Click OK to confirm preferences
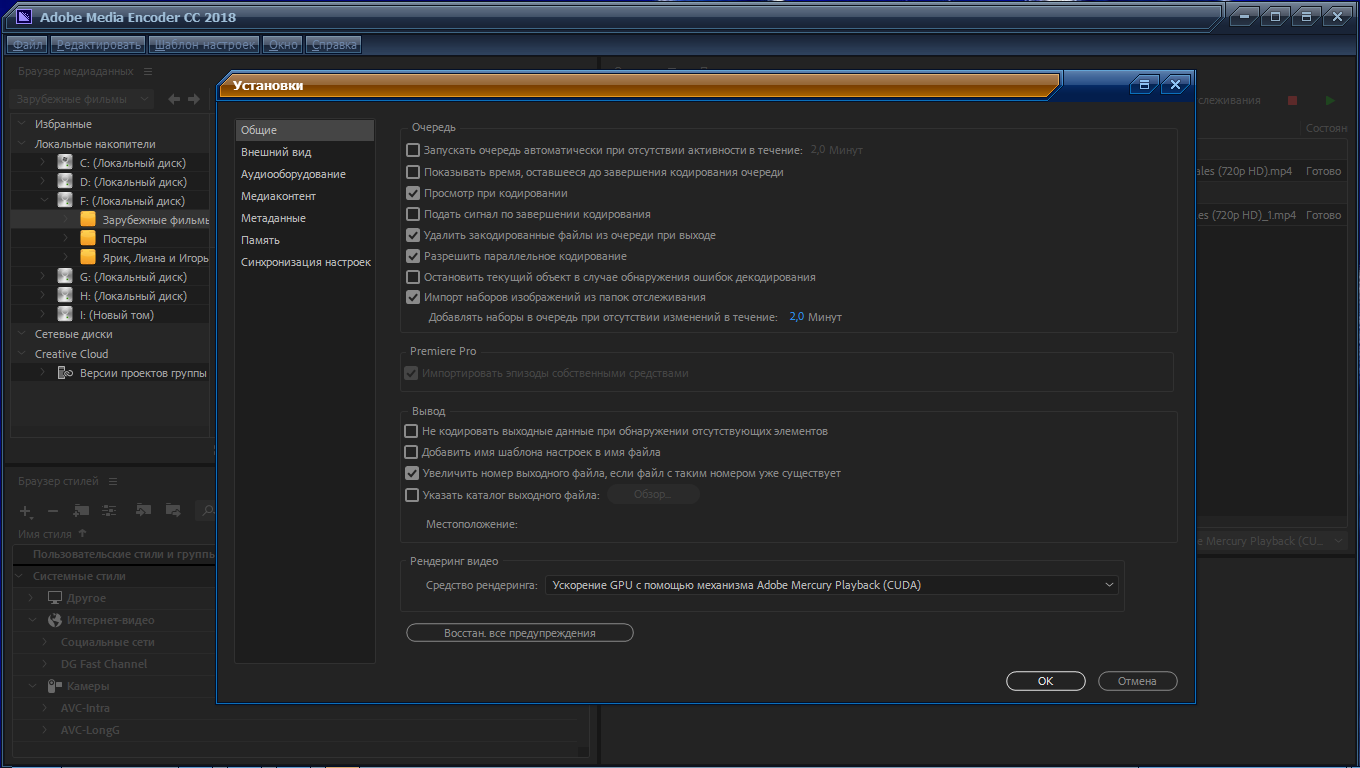 1046,681
